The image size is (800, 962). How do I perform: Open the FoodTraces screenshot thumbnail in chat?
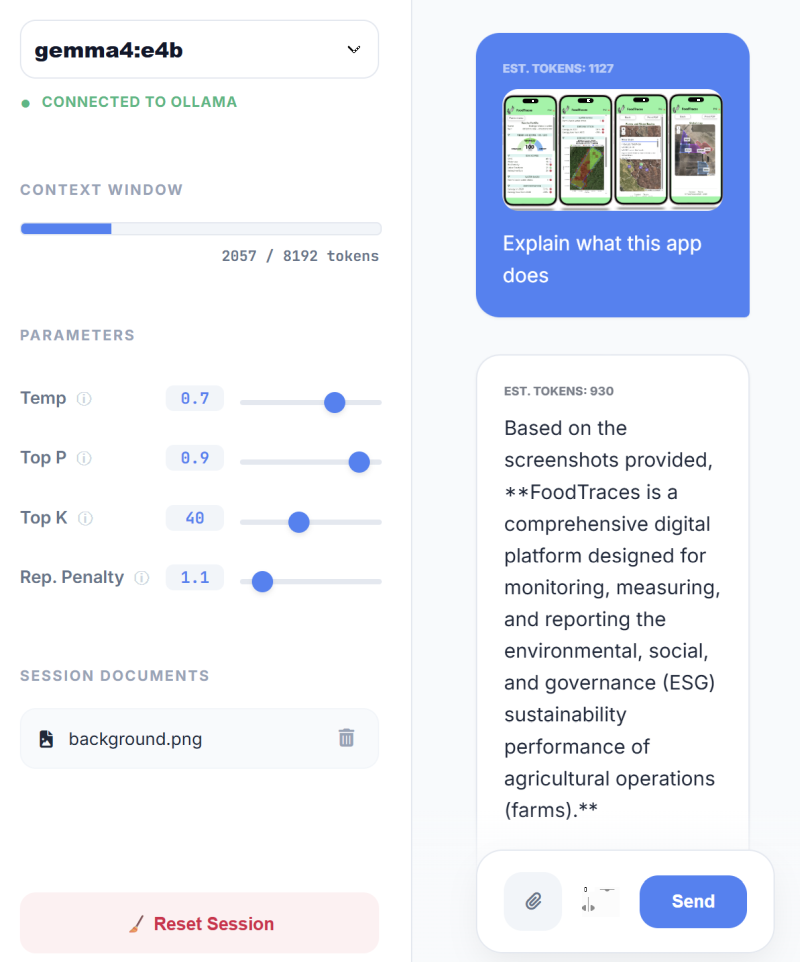pyautogui.click(x=612, y=150)
